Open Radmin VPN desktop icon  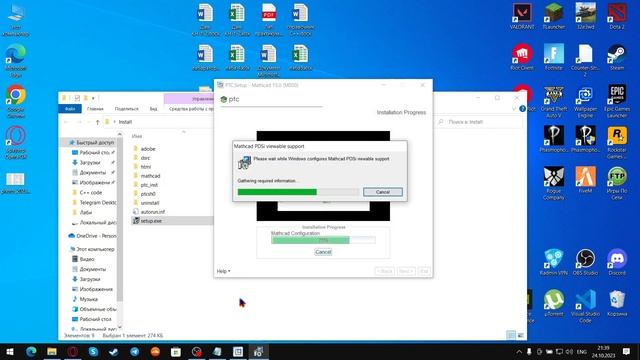click(553, 262)
